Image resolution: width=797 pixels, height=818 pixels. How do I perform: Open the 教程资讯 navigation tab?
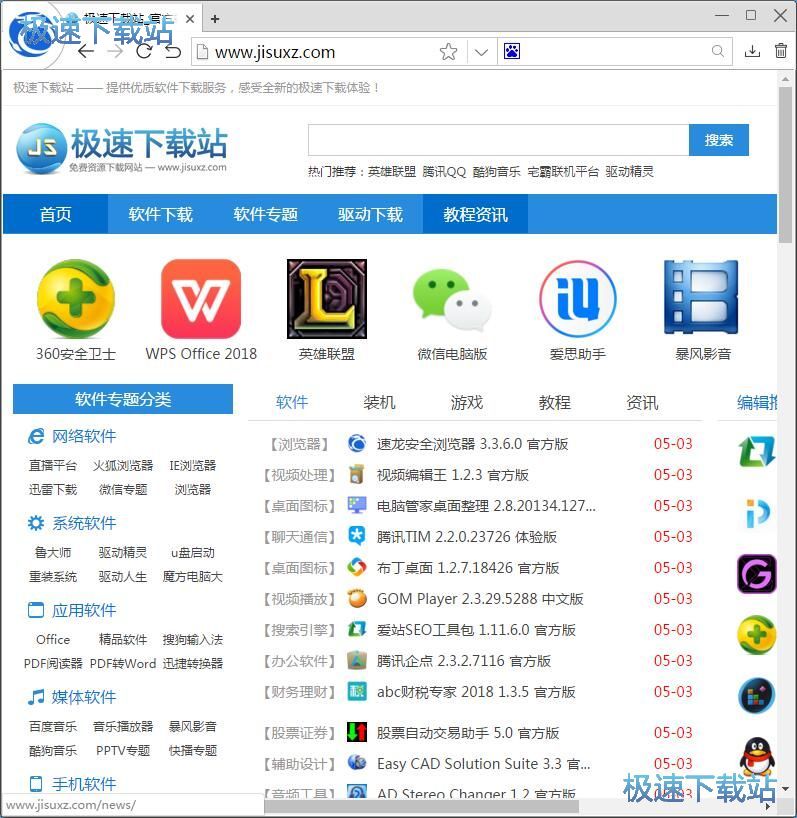point(475,214)
